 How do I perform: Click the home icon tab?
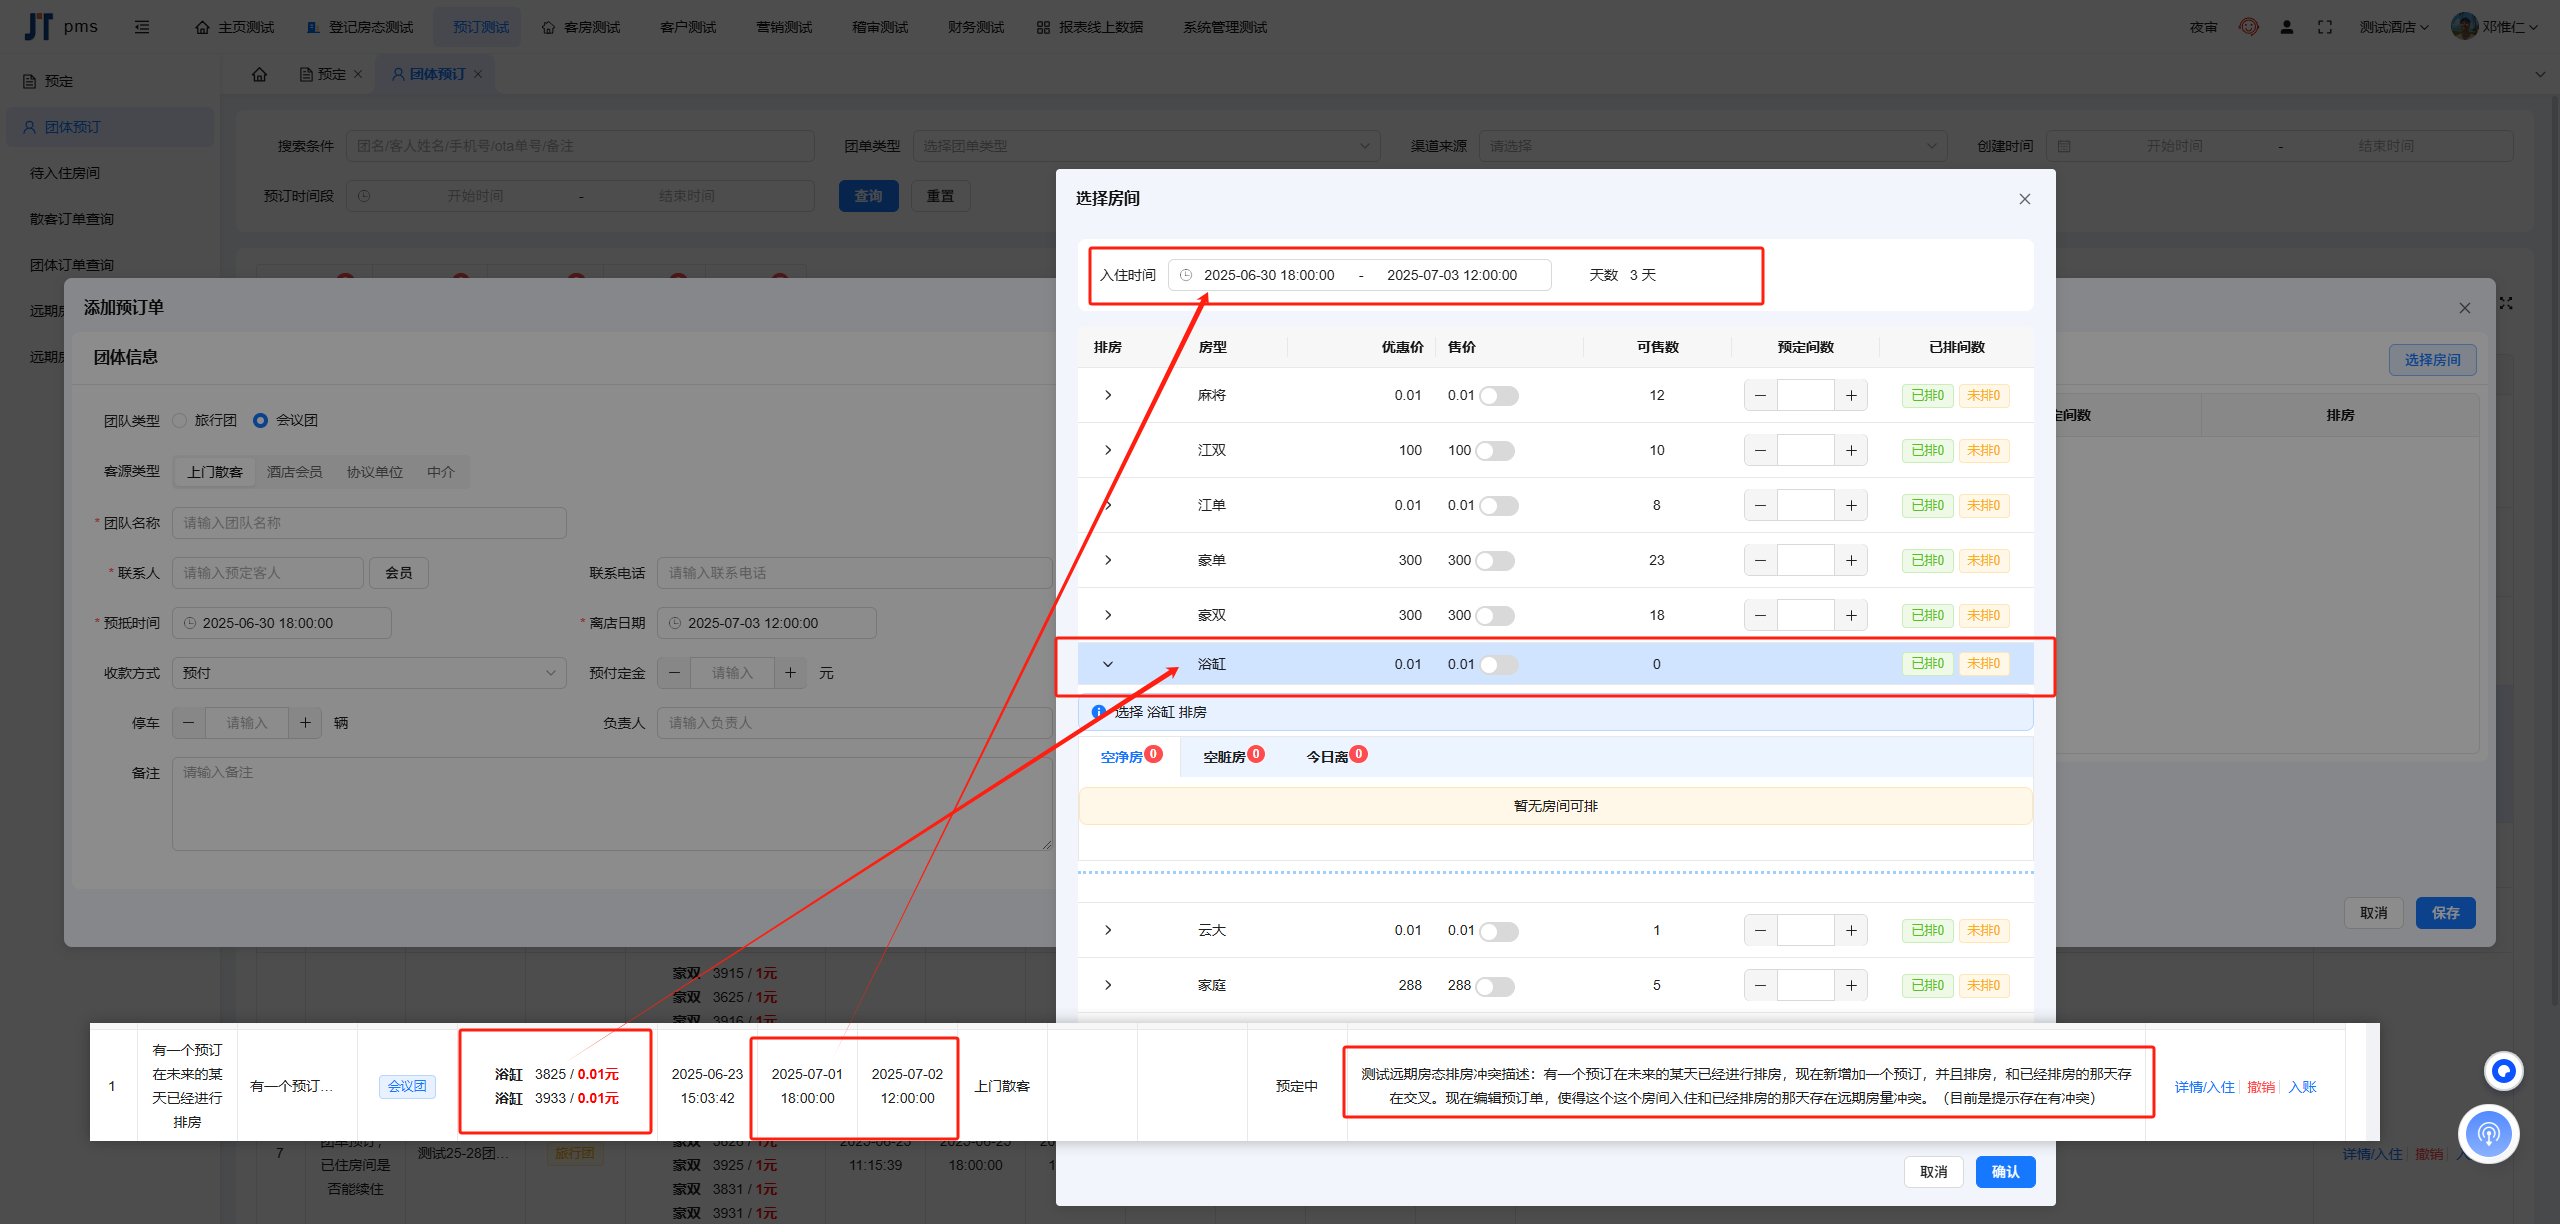(x=259, y=74)
